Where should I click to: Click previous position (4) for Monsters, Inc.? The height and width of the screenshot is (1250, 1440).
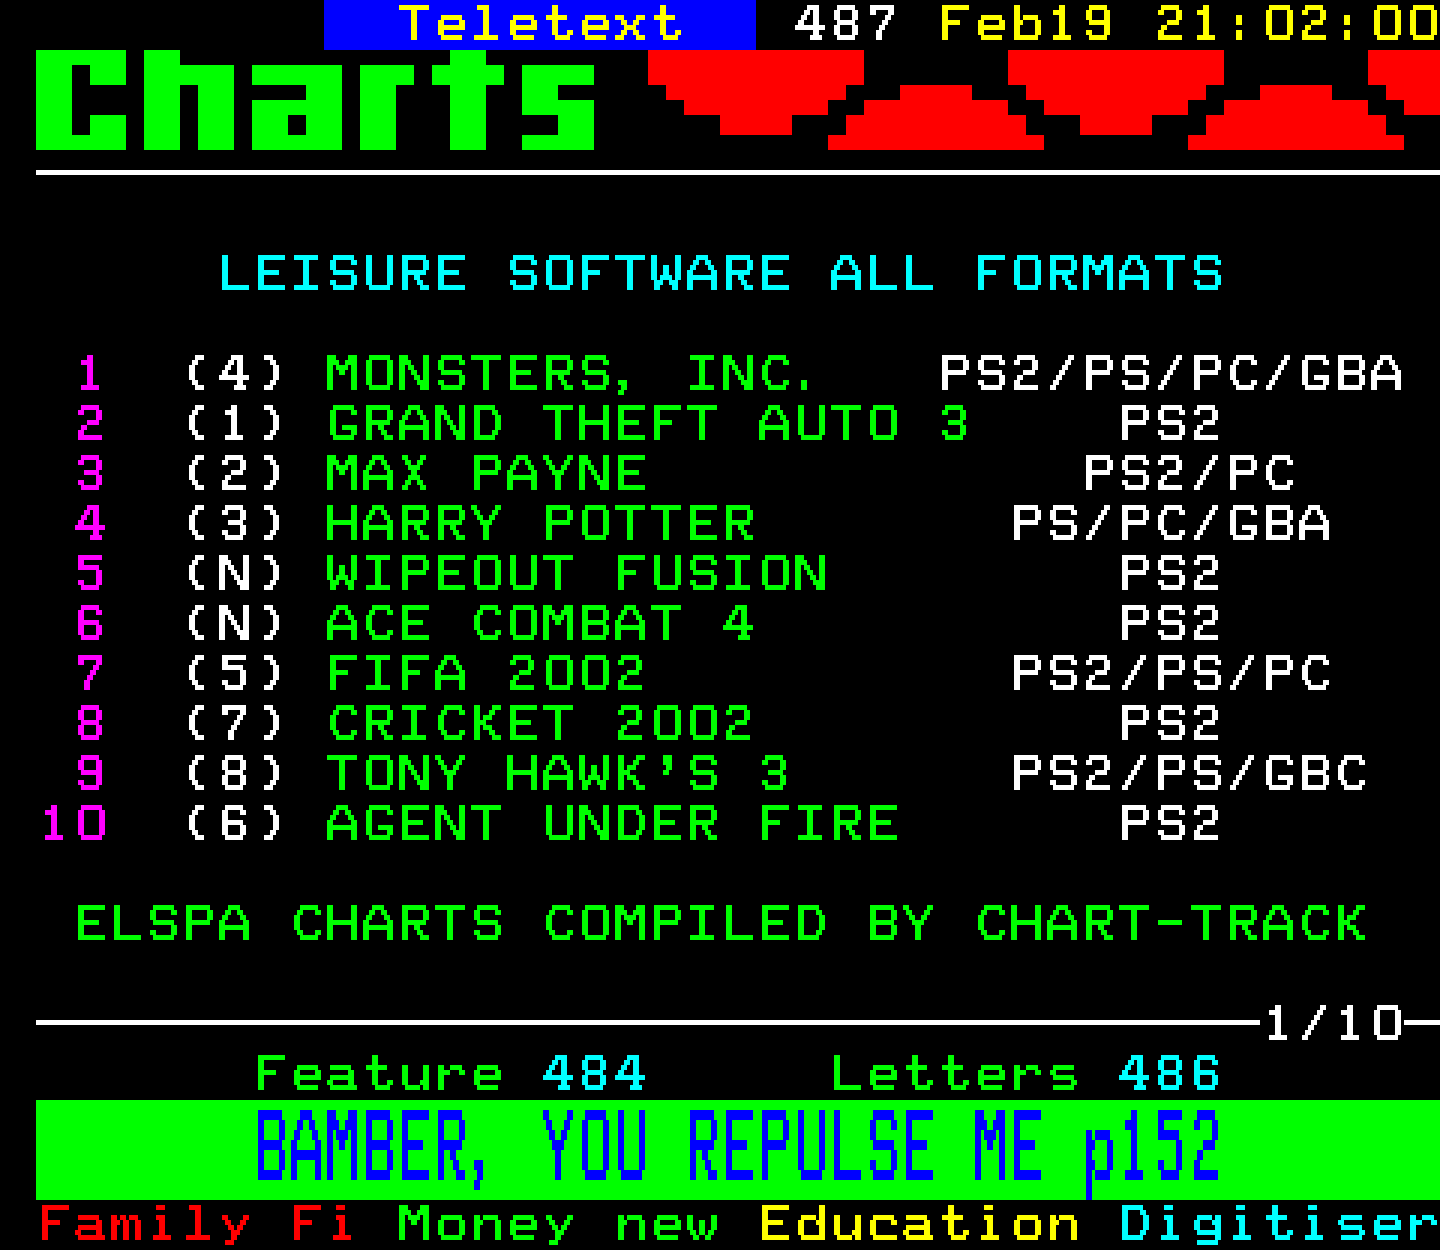(235, 374)
